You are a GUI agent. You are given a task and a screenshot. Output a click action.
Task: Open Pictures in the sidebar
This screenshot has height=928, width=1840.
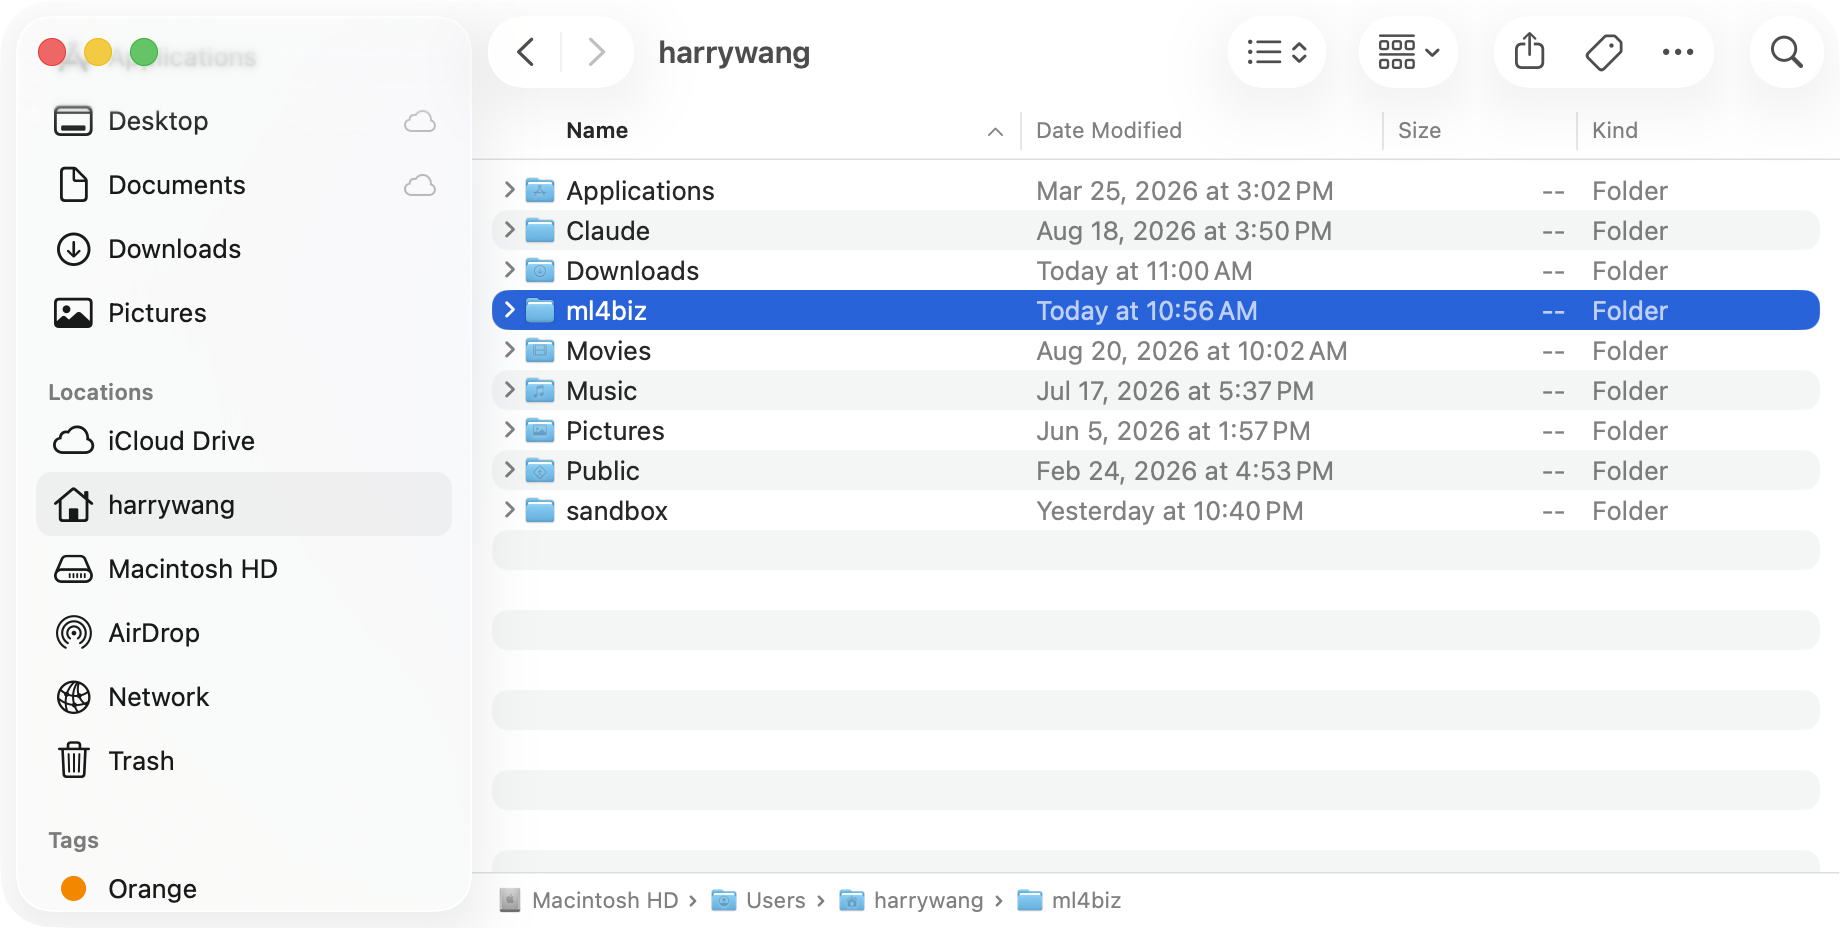click(x=244, y=313)
